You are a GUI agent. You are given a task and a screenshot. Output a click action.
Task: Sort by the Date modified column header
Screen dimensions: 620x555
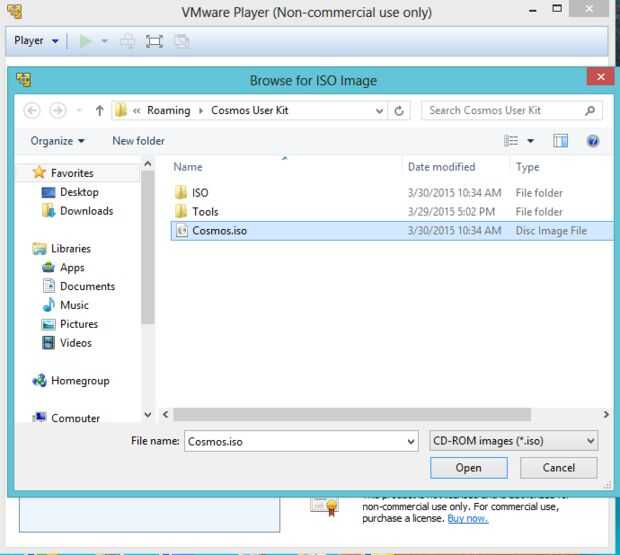(x=441, y=167)
